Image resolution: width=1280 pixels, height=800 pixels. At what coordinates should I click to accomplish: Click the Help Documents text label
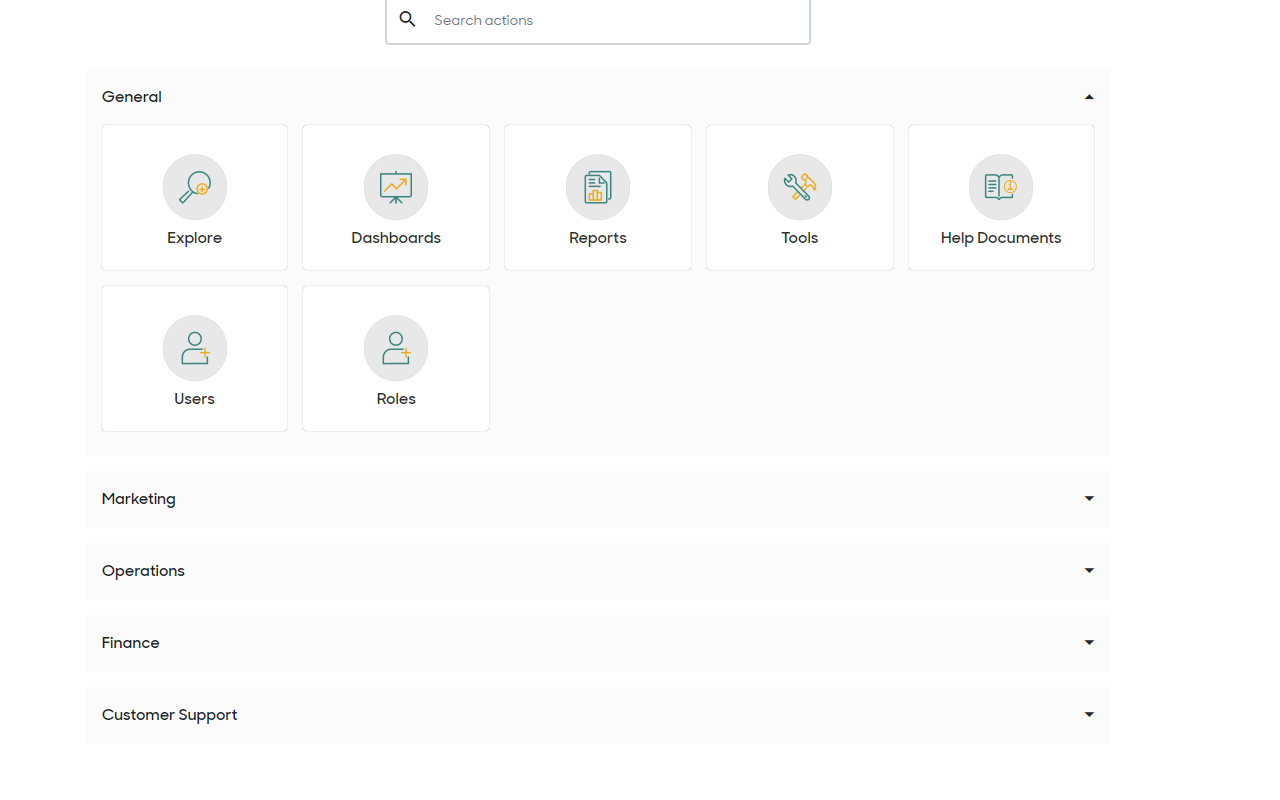[1001, 238]
